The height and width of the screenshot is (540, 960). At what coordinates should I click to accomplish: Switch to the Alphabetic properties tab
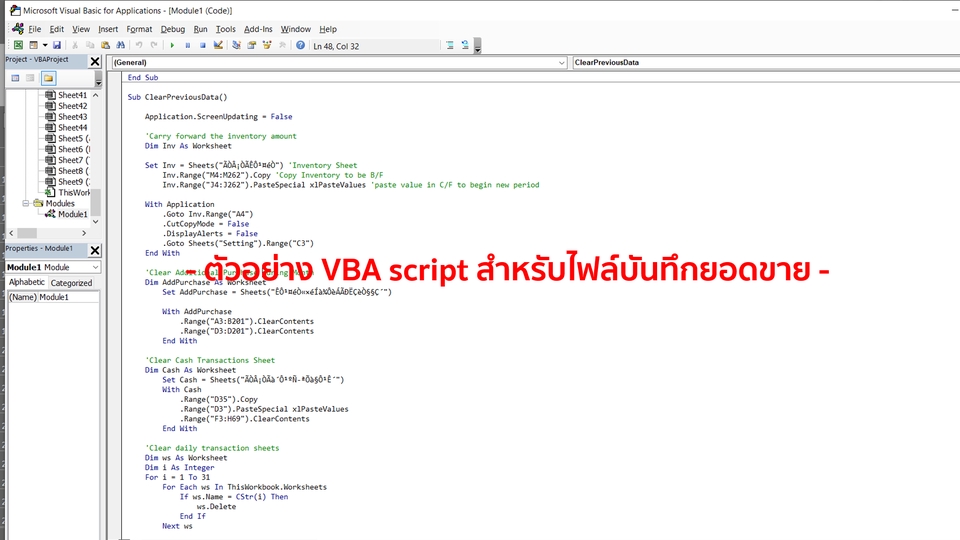coord(26,282)
